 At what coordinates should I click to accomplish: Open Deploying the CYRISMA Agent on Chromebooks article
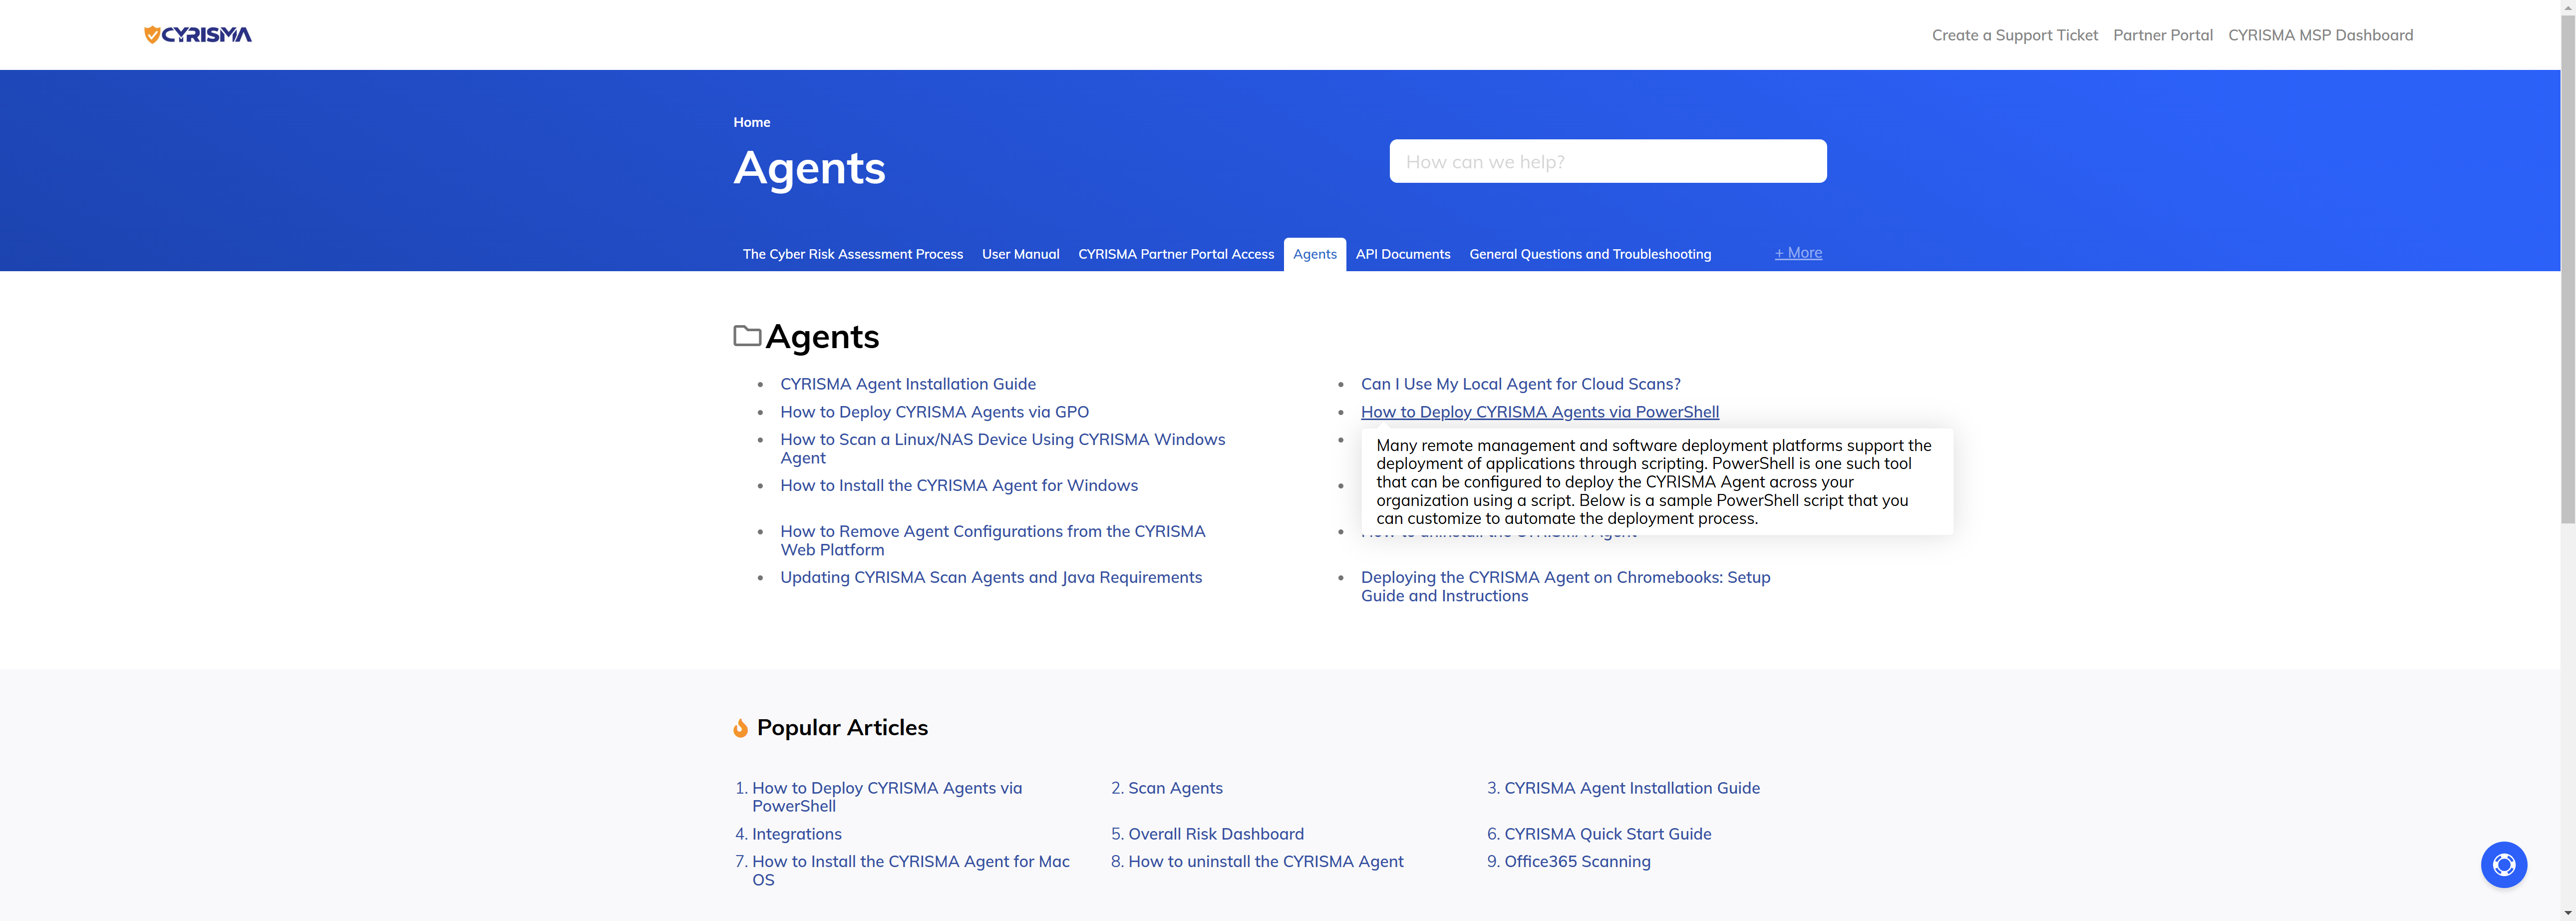click(x=1565, y=586)
